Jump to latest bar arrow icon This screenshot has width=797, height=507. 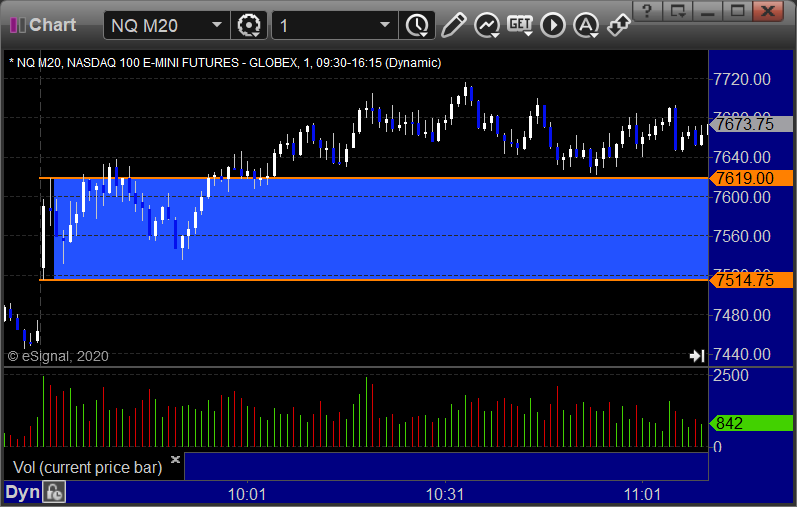[697, 356]
